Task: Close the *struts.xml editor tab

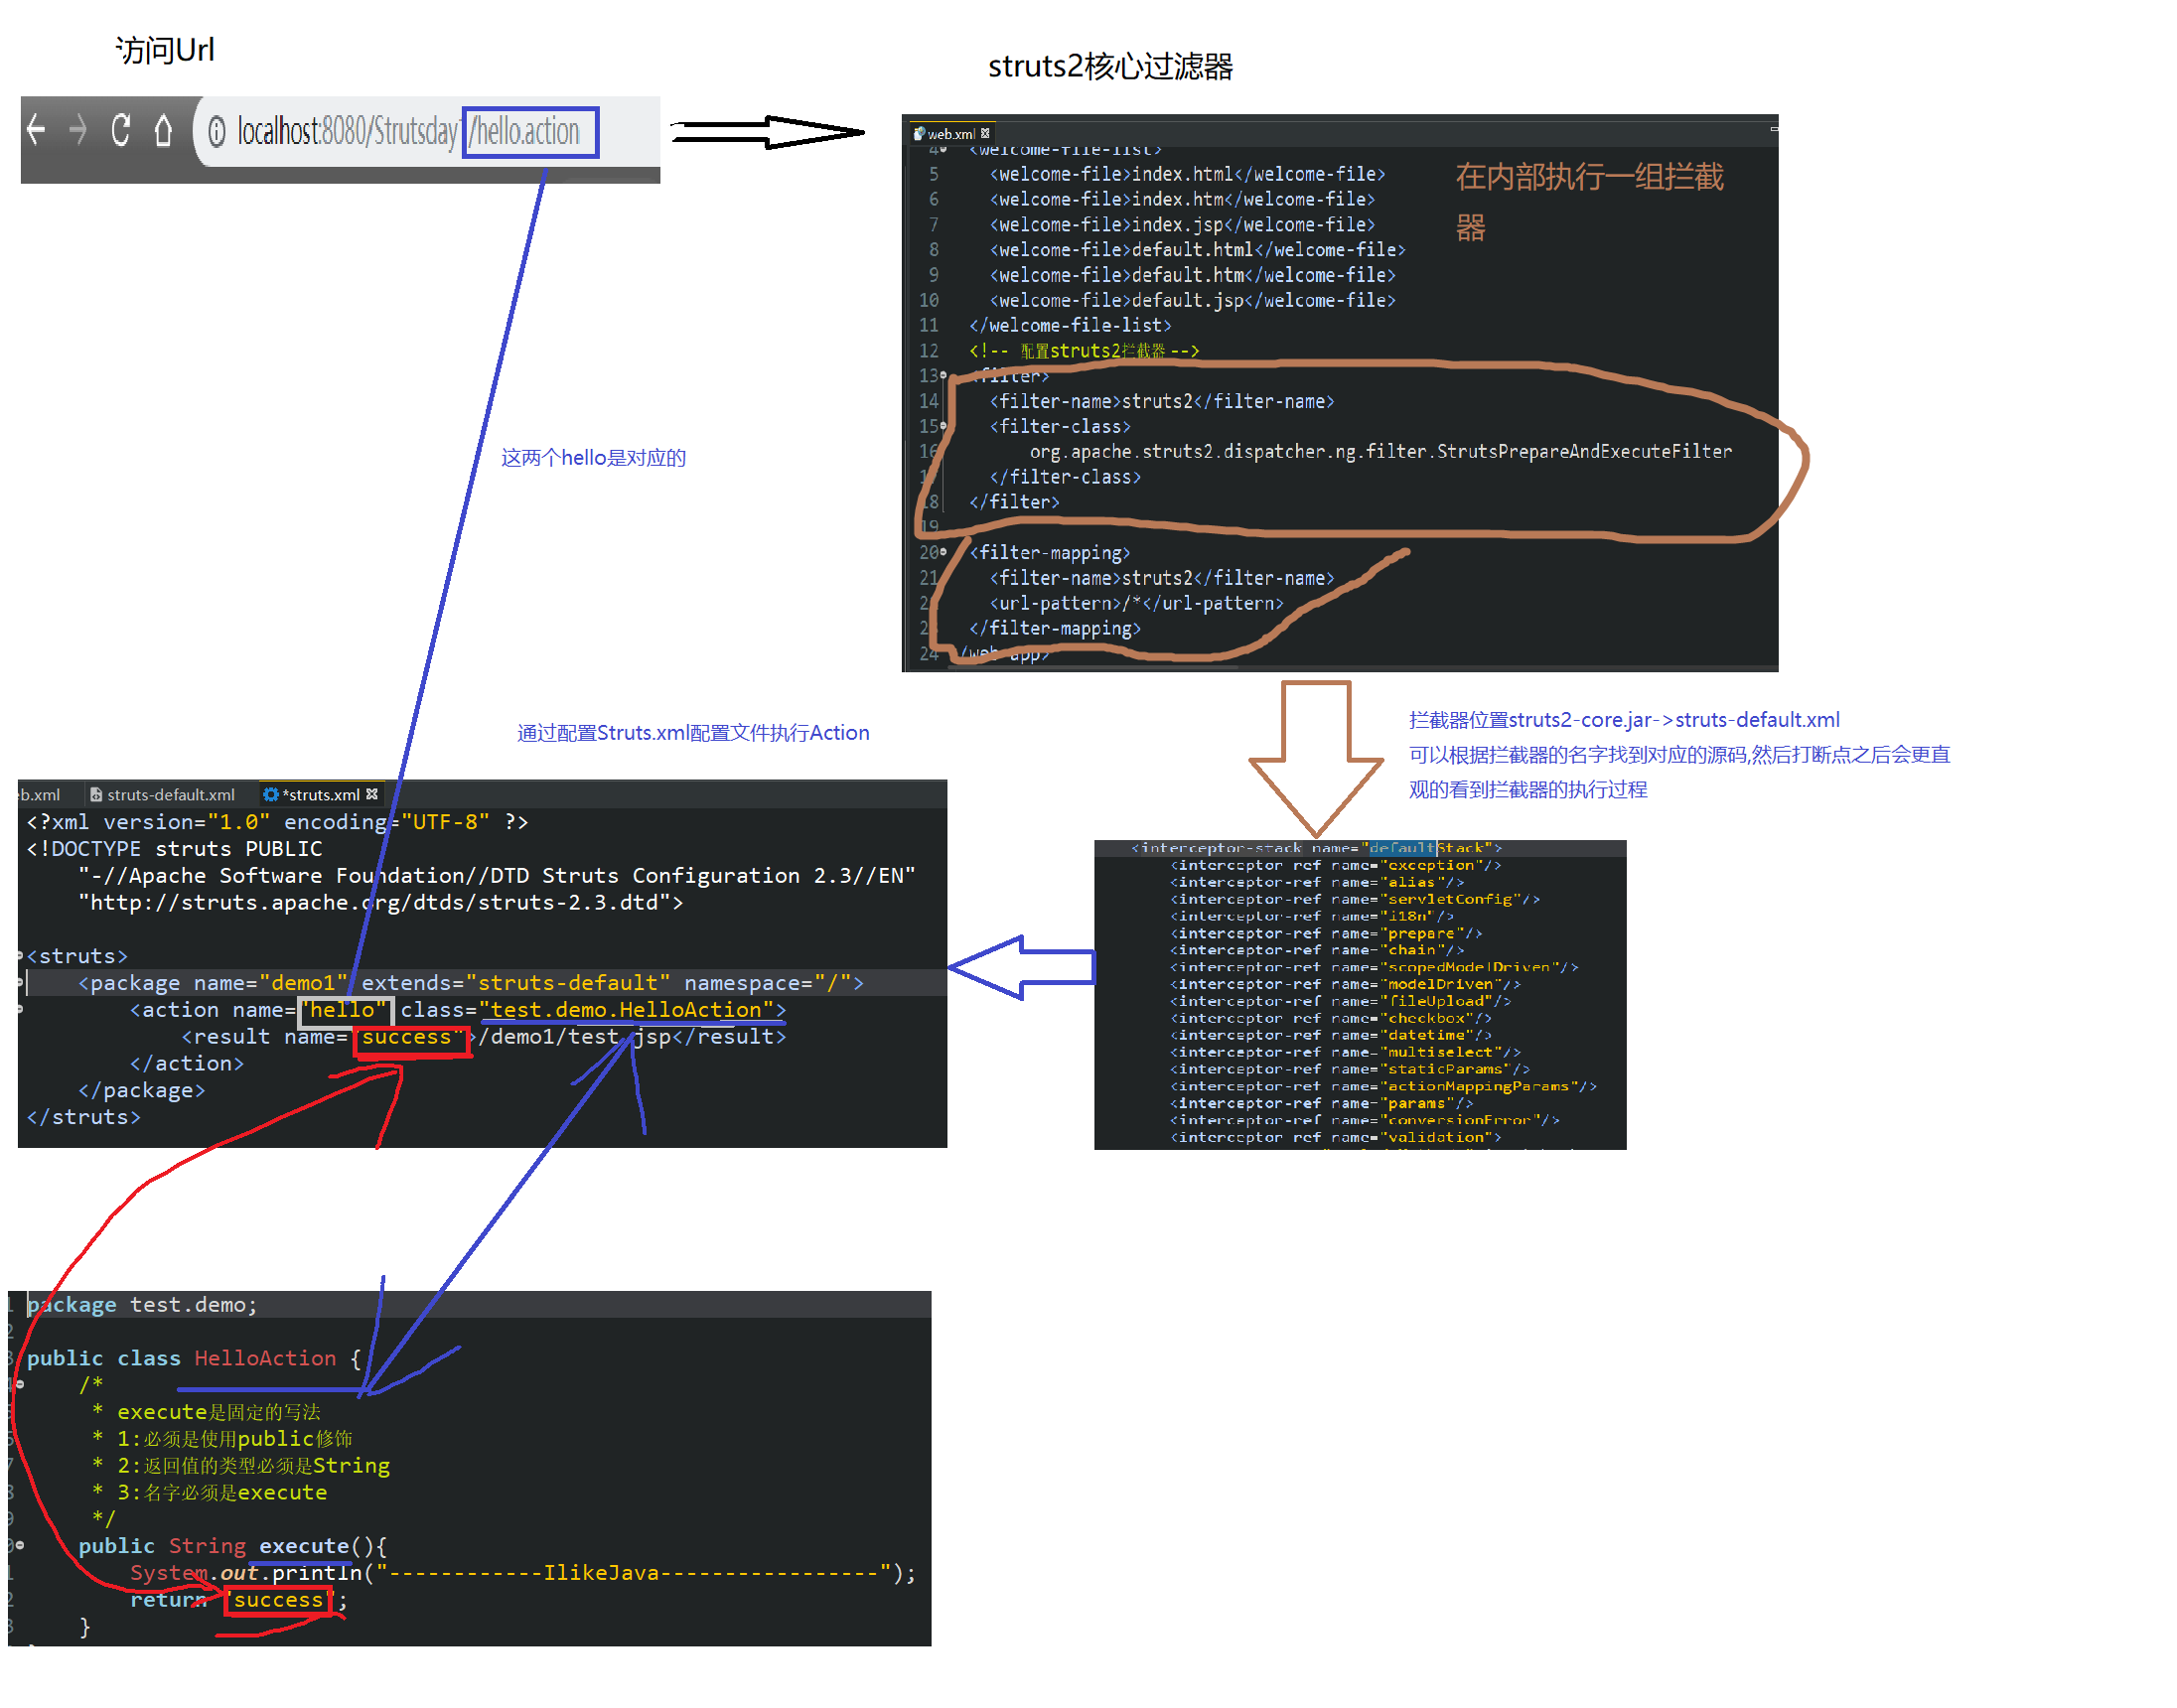Action: click(x=372, y=794)
